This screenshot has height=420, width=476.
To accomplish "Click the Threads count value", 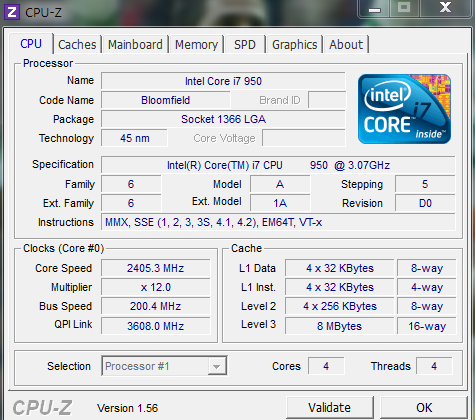I will click(434, 366).
